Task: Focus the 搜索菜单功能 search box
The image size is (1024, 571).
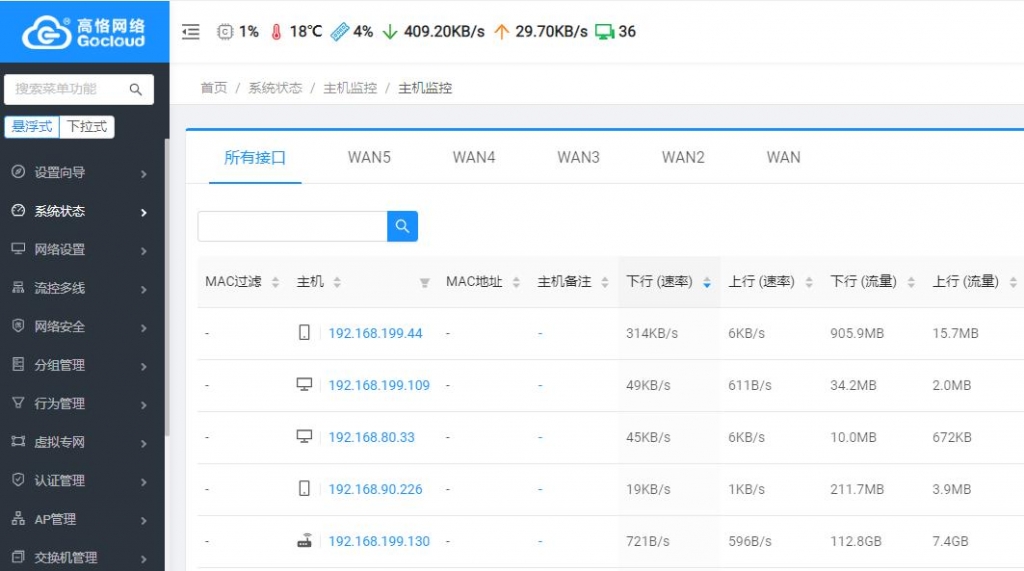Action: (70, 89)
